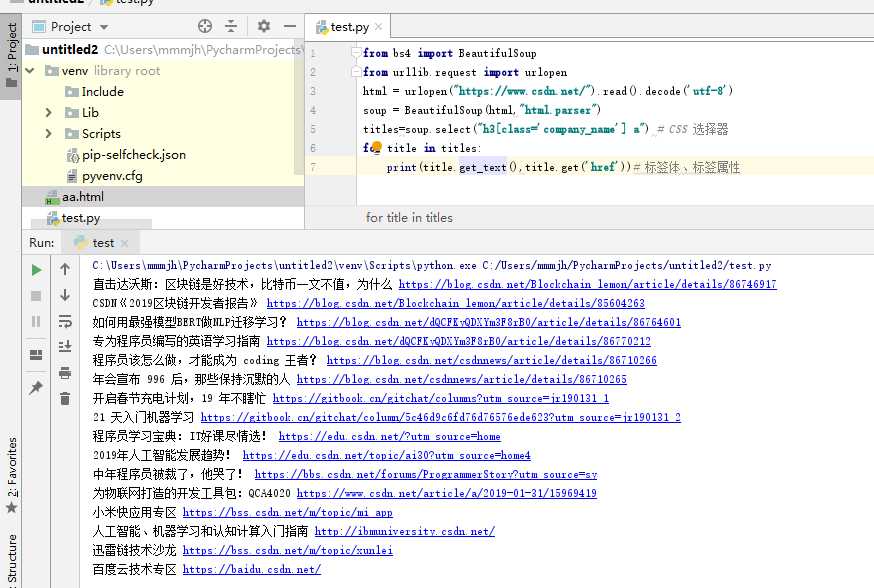Open Project panel settings gear
The image size is (874, 588).
coord(264,26)
